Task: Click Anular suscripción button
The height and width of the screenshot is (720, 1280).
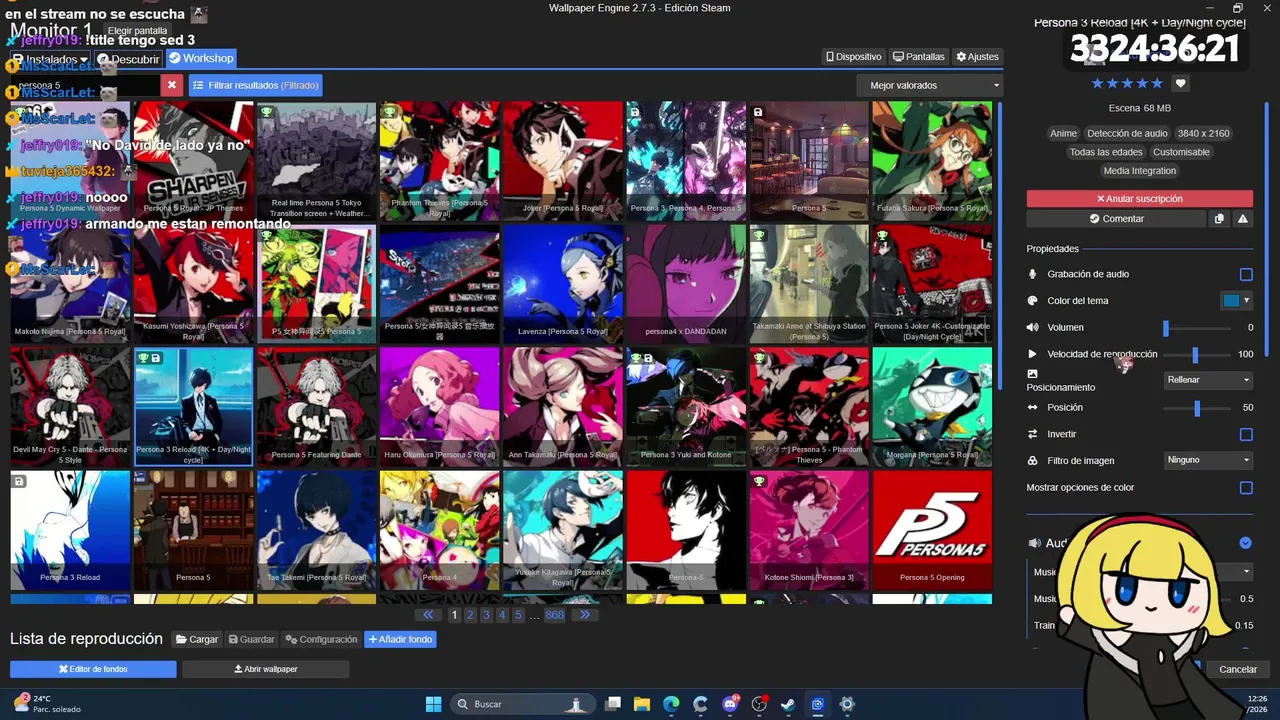Action: [1139, 199]
